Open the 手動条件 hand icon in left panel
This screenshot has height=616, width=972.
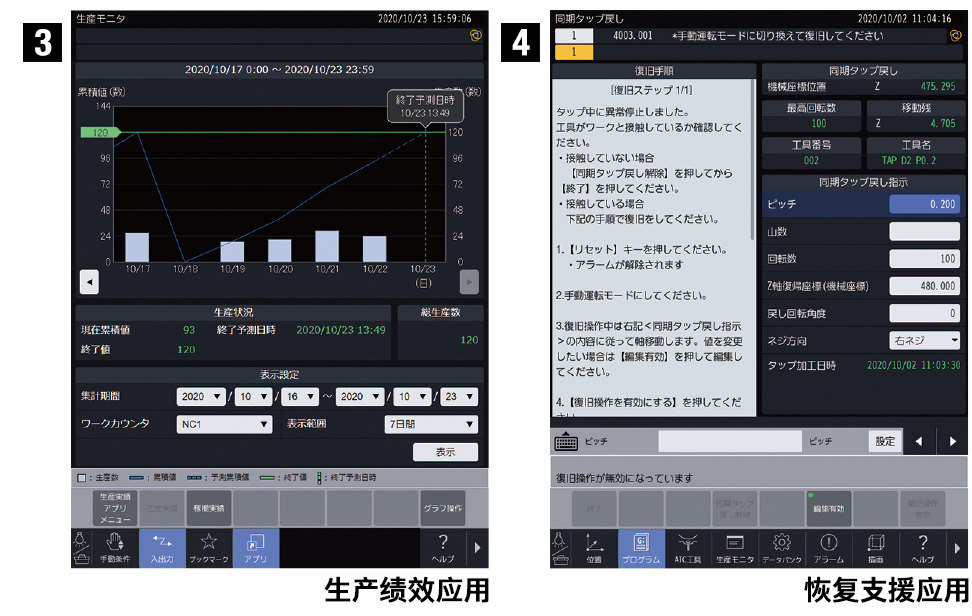point(115,548)
